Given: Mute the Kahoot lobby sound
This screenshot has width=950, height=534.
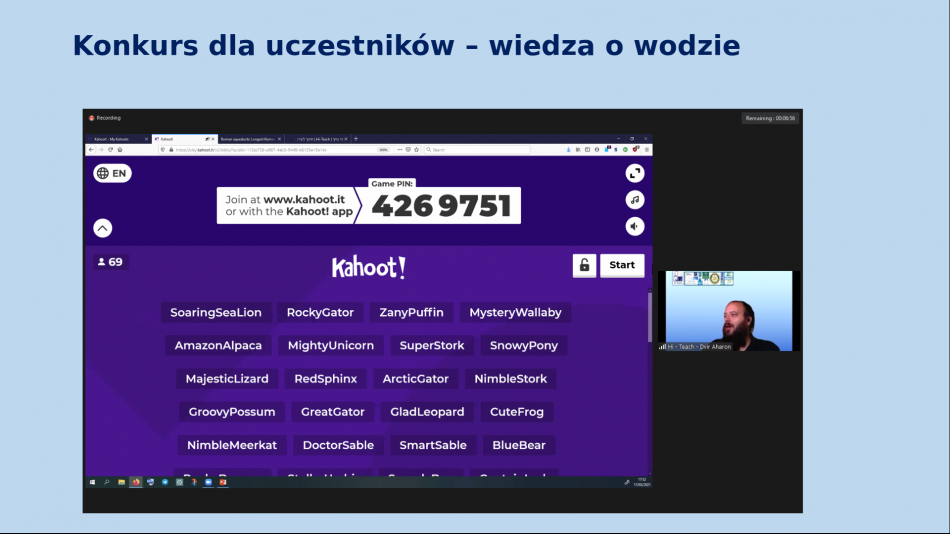Looking at the screenshot, I should [x=634, y=227].
